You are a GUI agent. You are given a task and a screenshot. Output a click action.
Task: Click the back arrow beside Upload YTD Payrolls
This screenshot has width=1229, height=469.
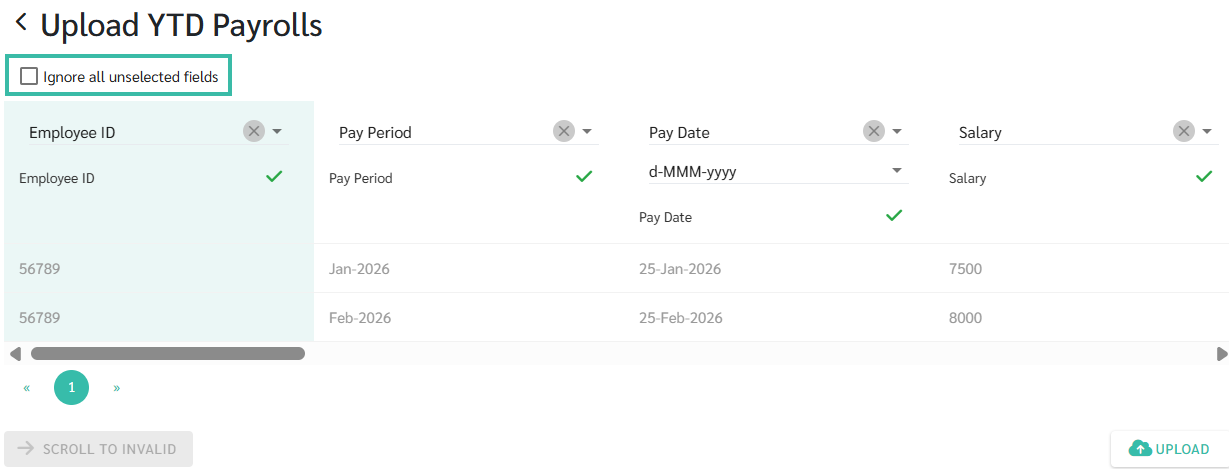click(x=20, y=23)
